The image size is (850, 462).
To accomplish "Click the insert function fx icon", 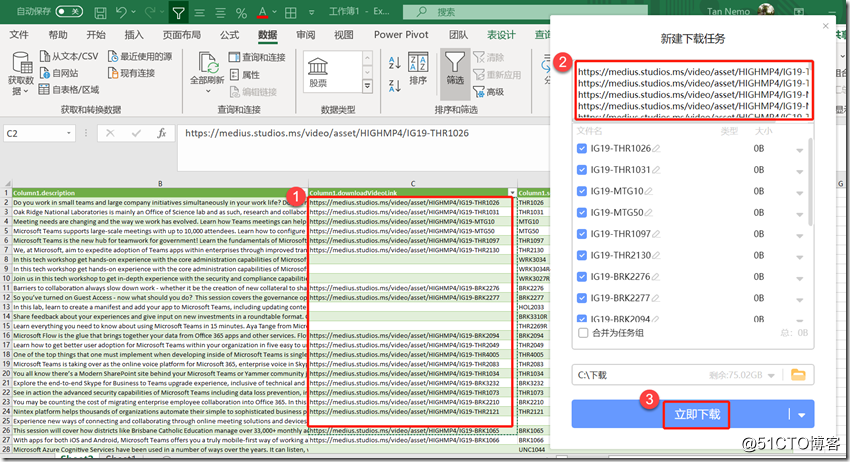I will coord(162,133).
